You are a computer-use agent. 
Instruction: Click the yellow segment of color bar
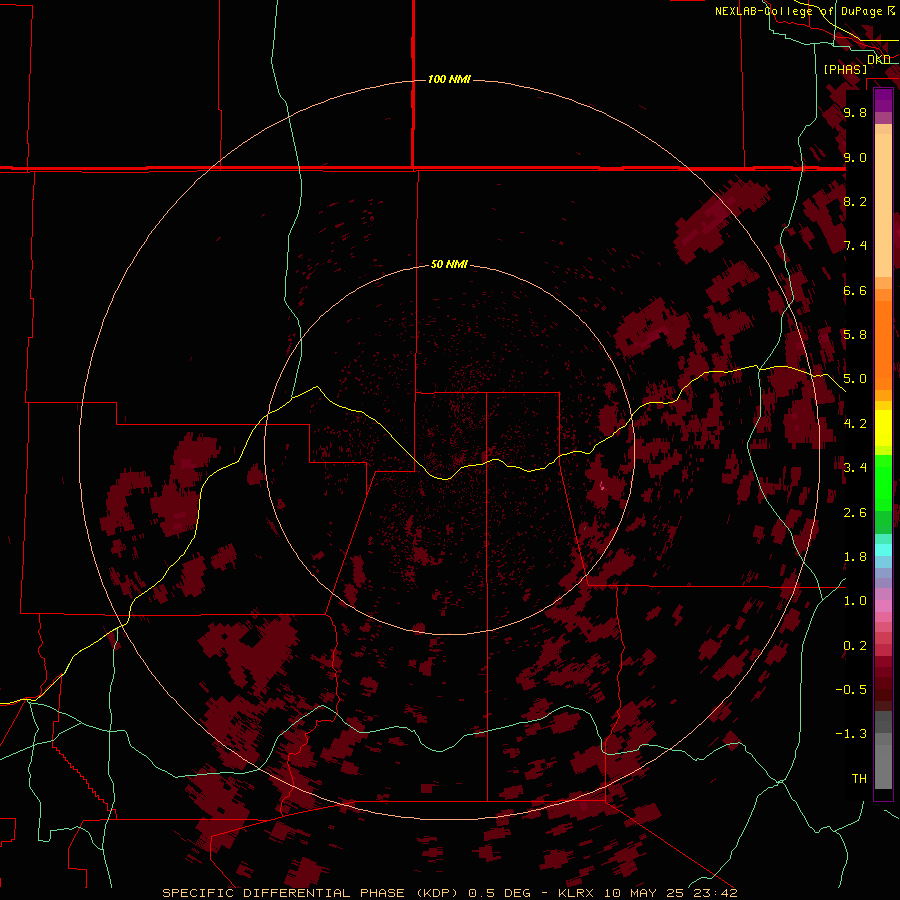883,428
